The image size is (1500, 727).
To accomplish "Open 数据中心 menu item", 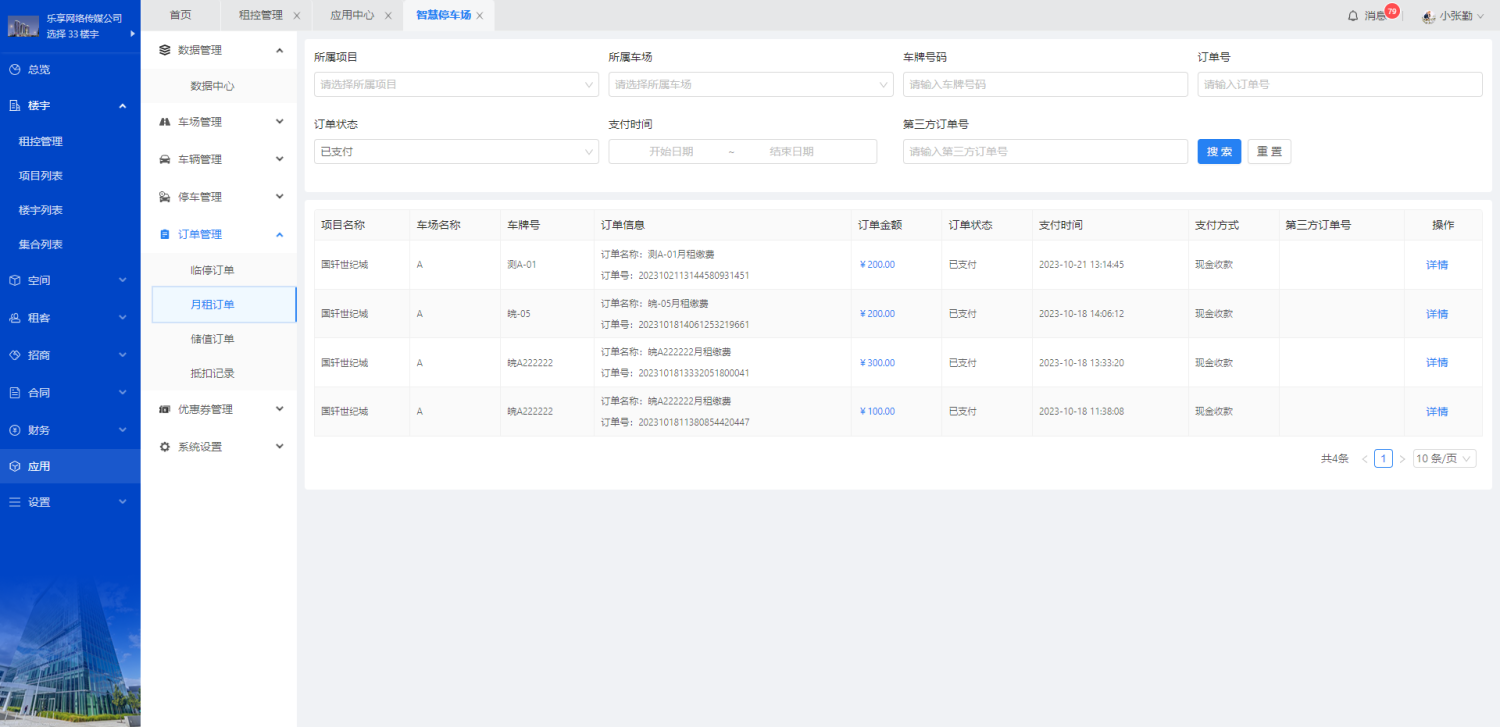I will click(213, 87).
